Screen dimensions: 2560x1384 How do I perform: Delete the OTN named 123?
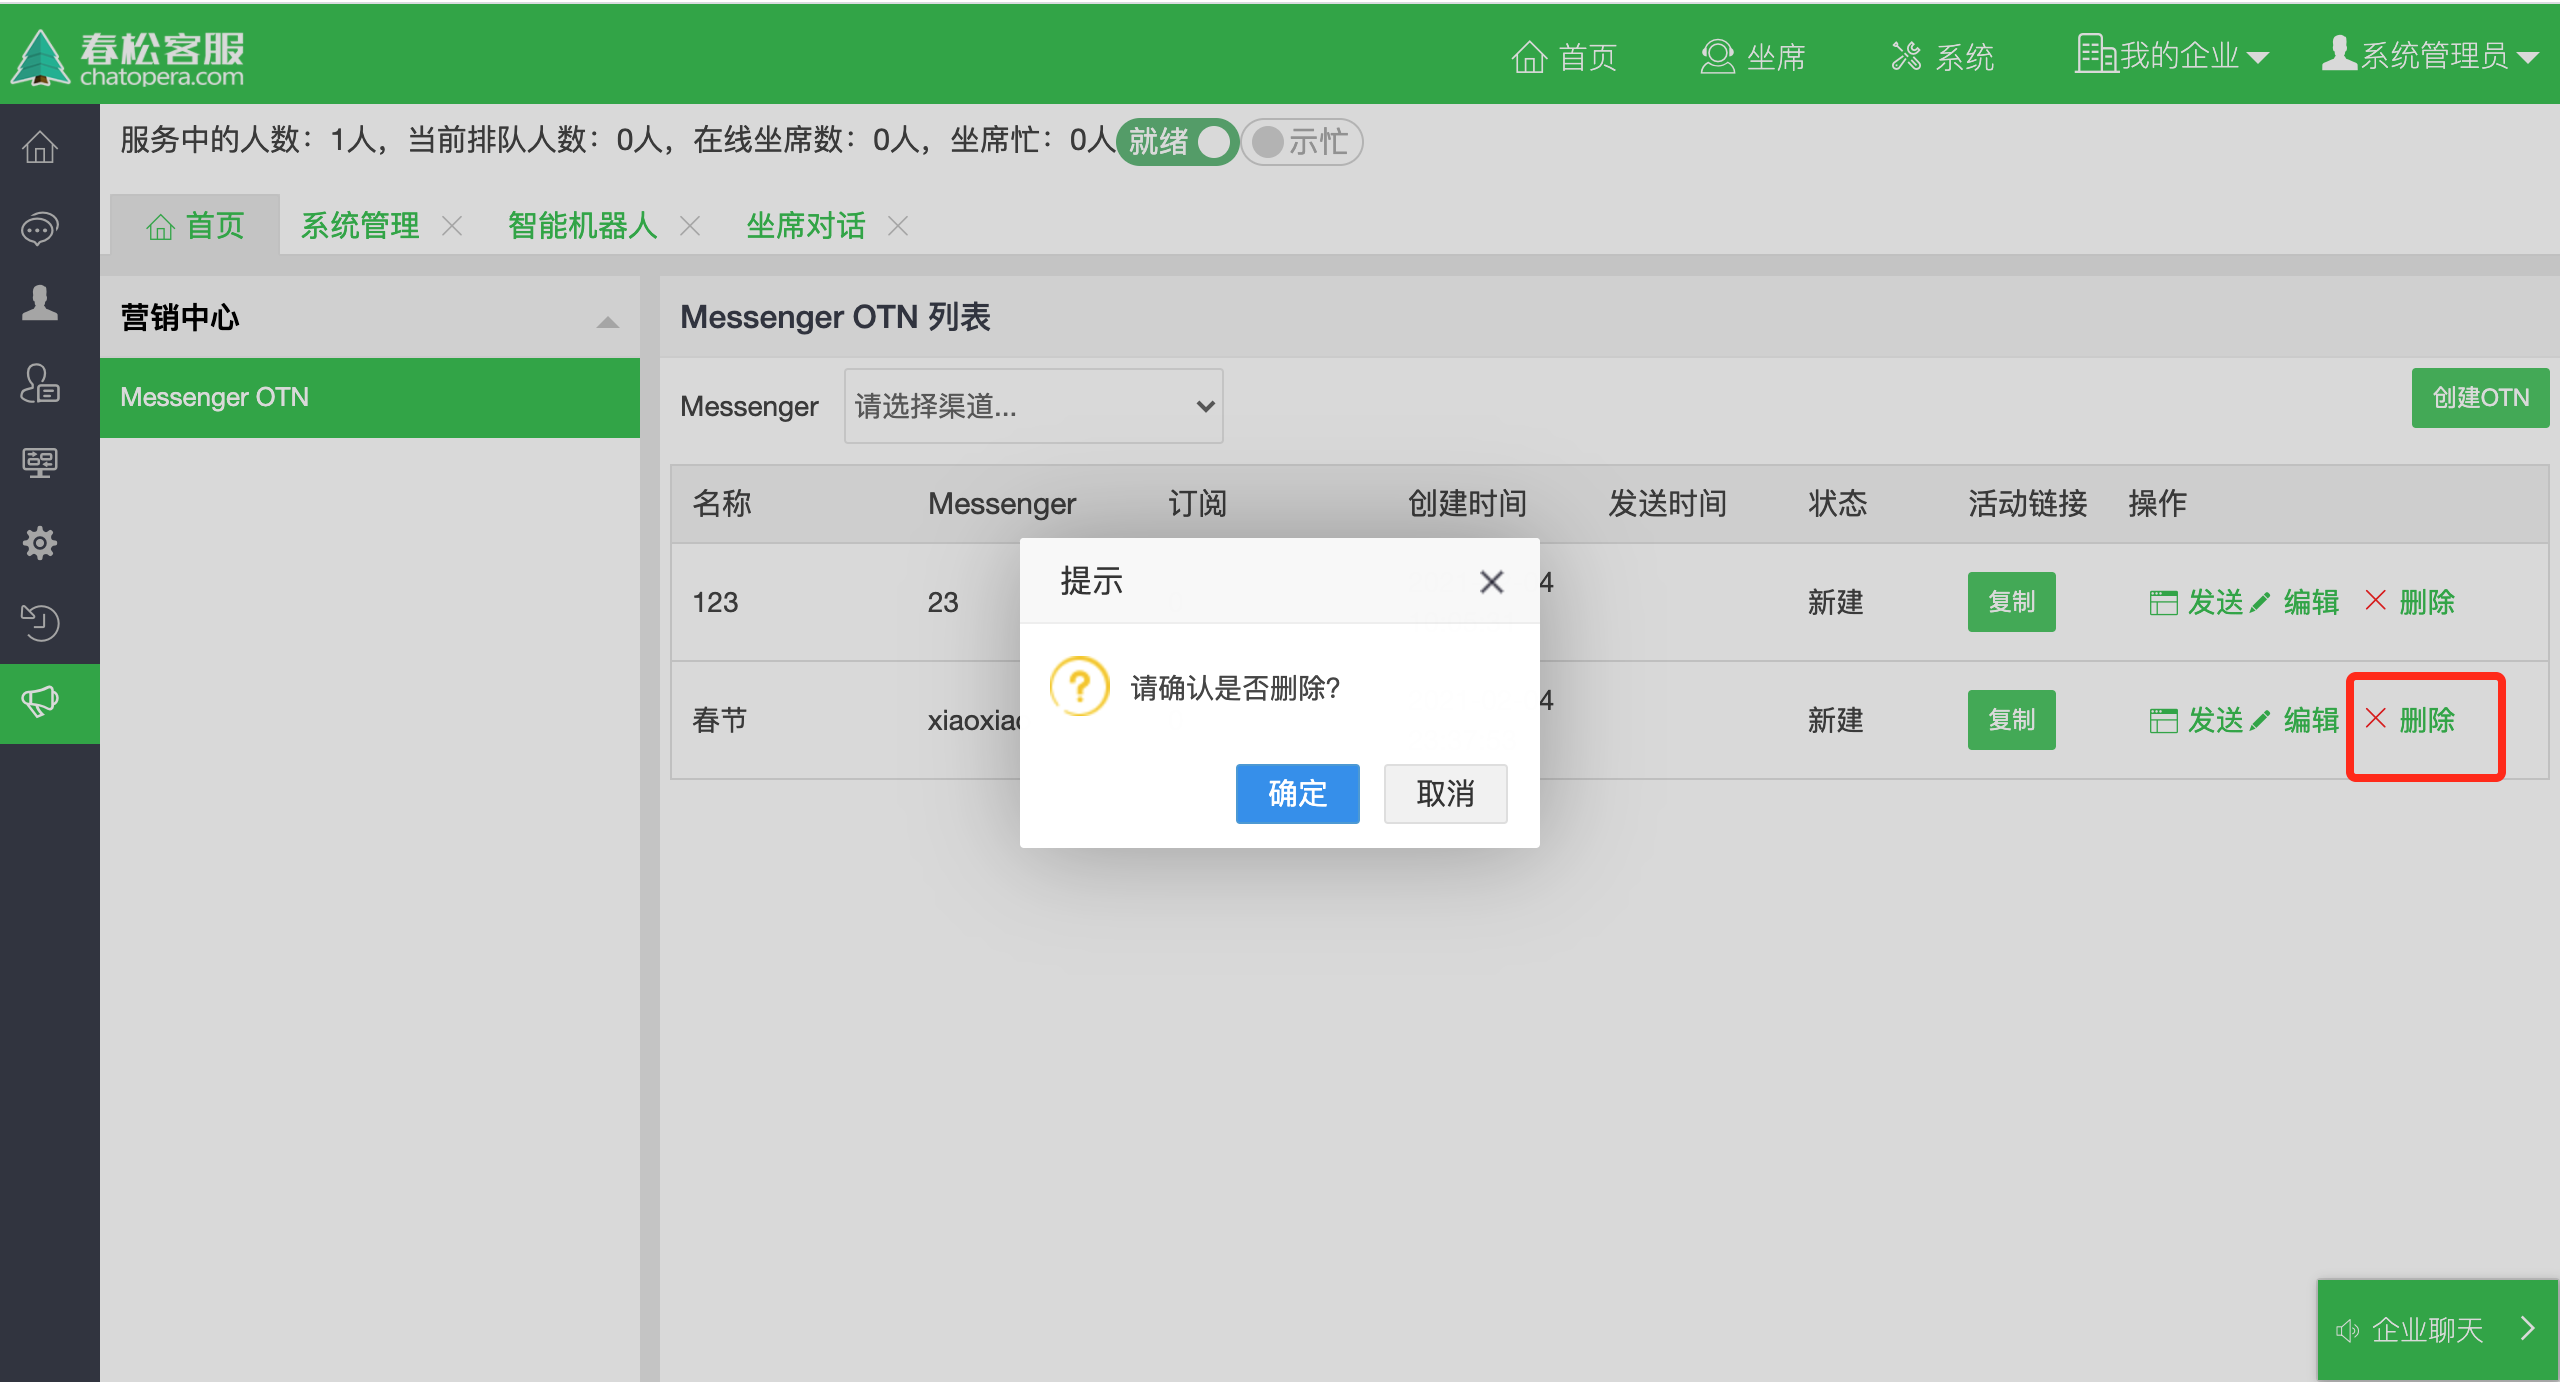click(2410, 602)
